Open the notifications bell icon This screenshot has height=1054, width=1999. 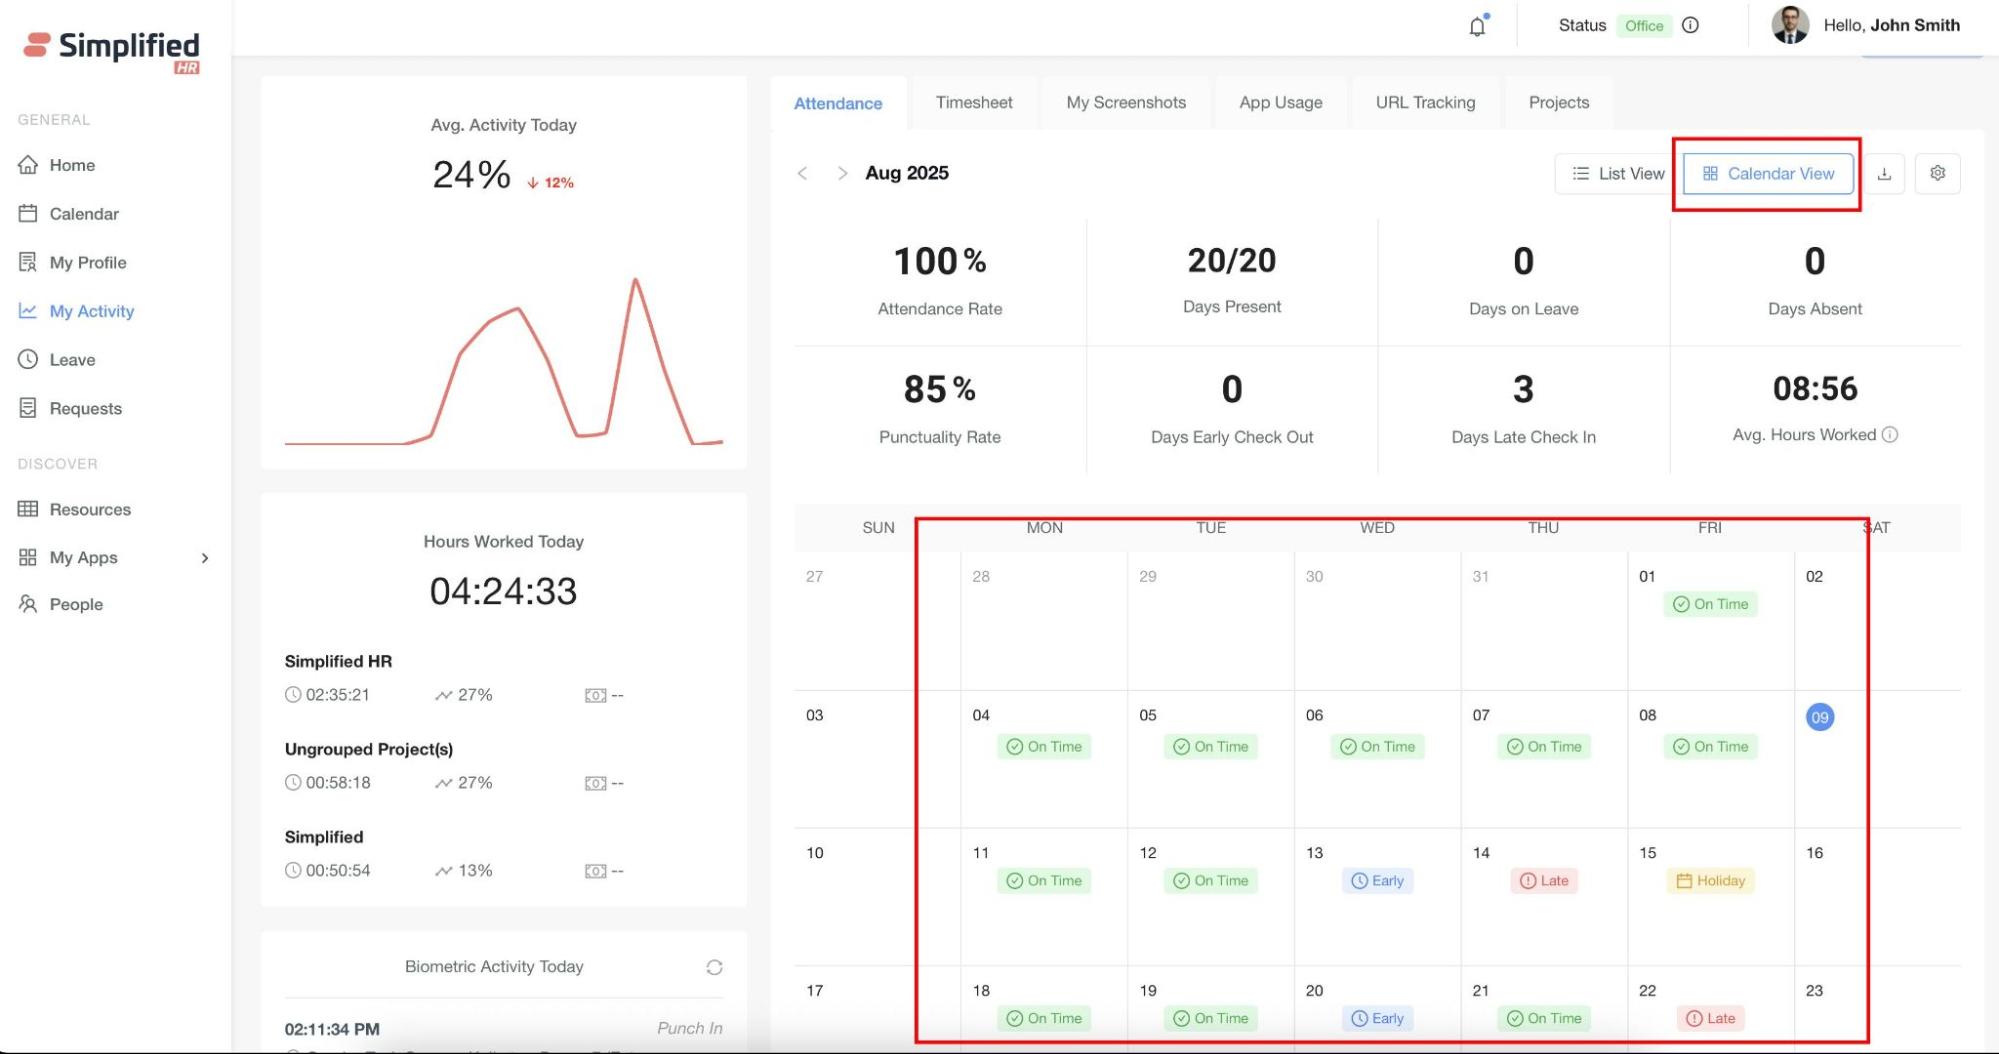point(1477,27)
